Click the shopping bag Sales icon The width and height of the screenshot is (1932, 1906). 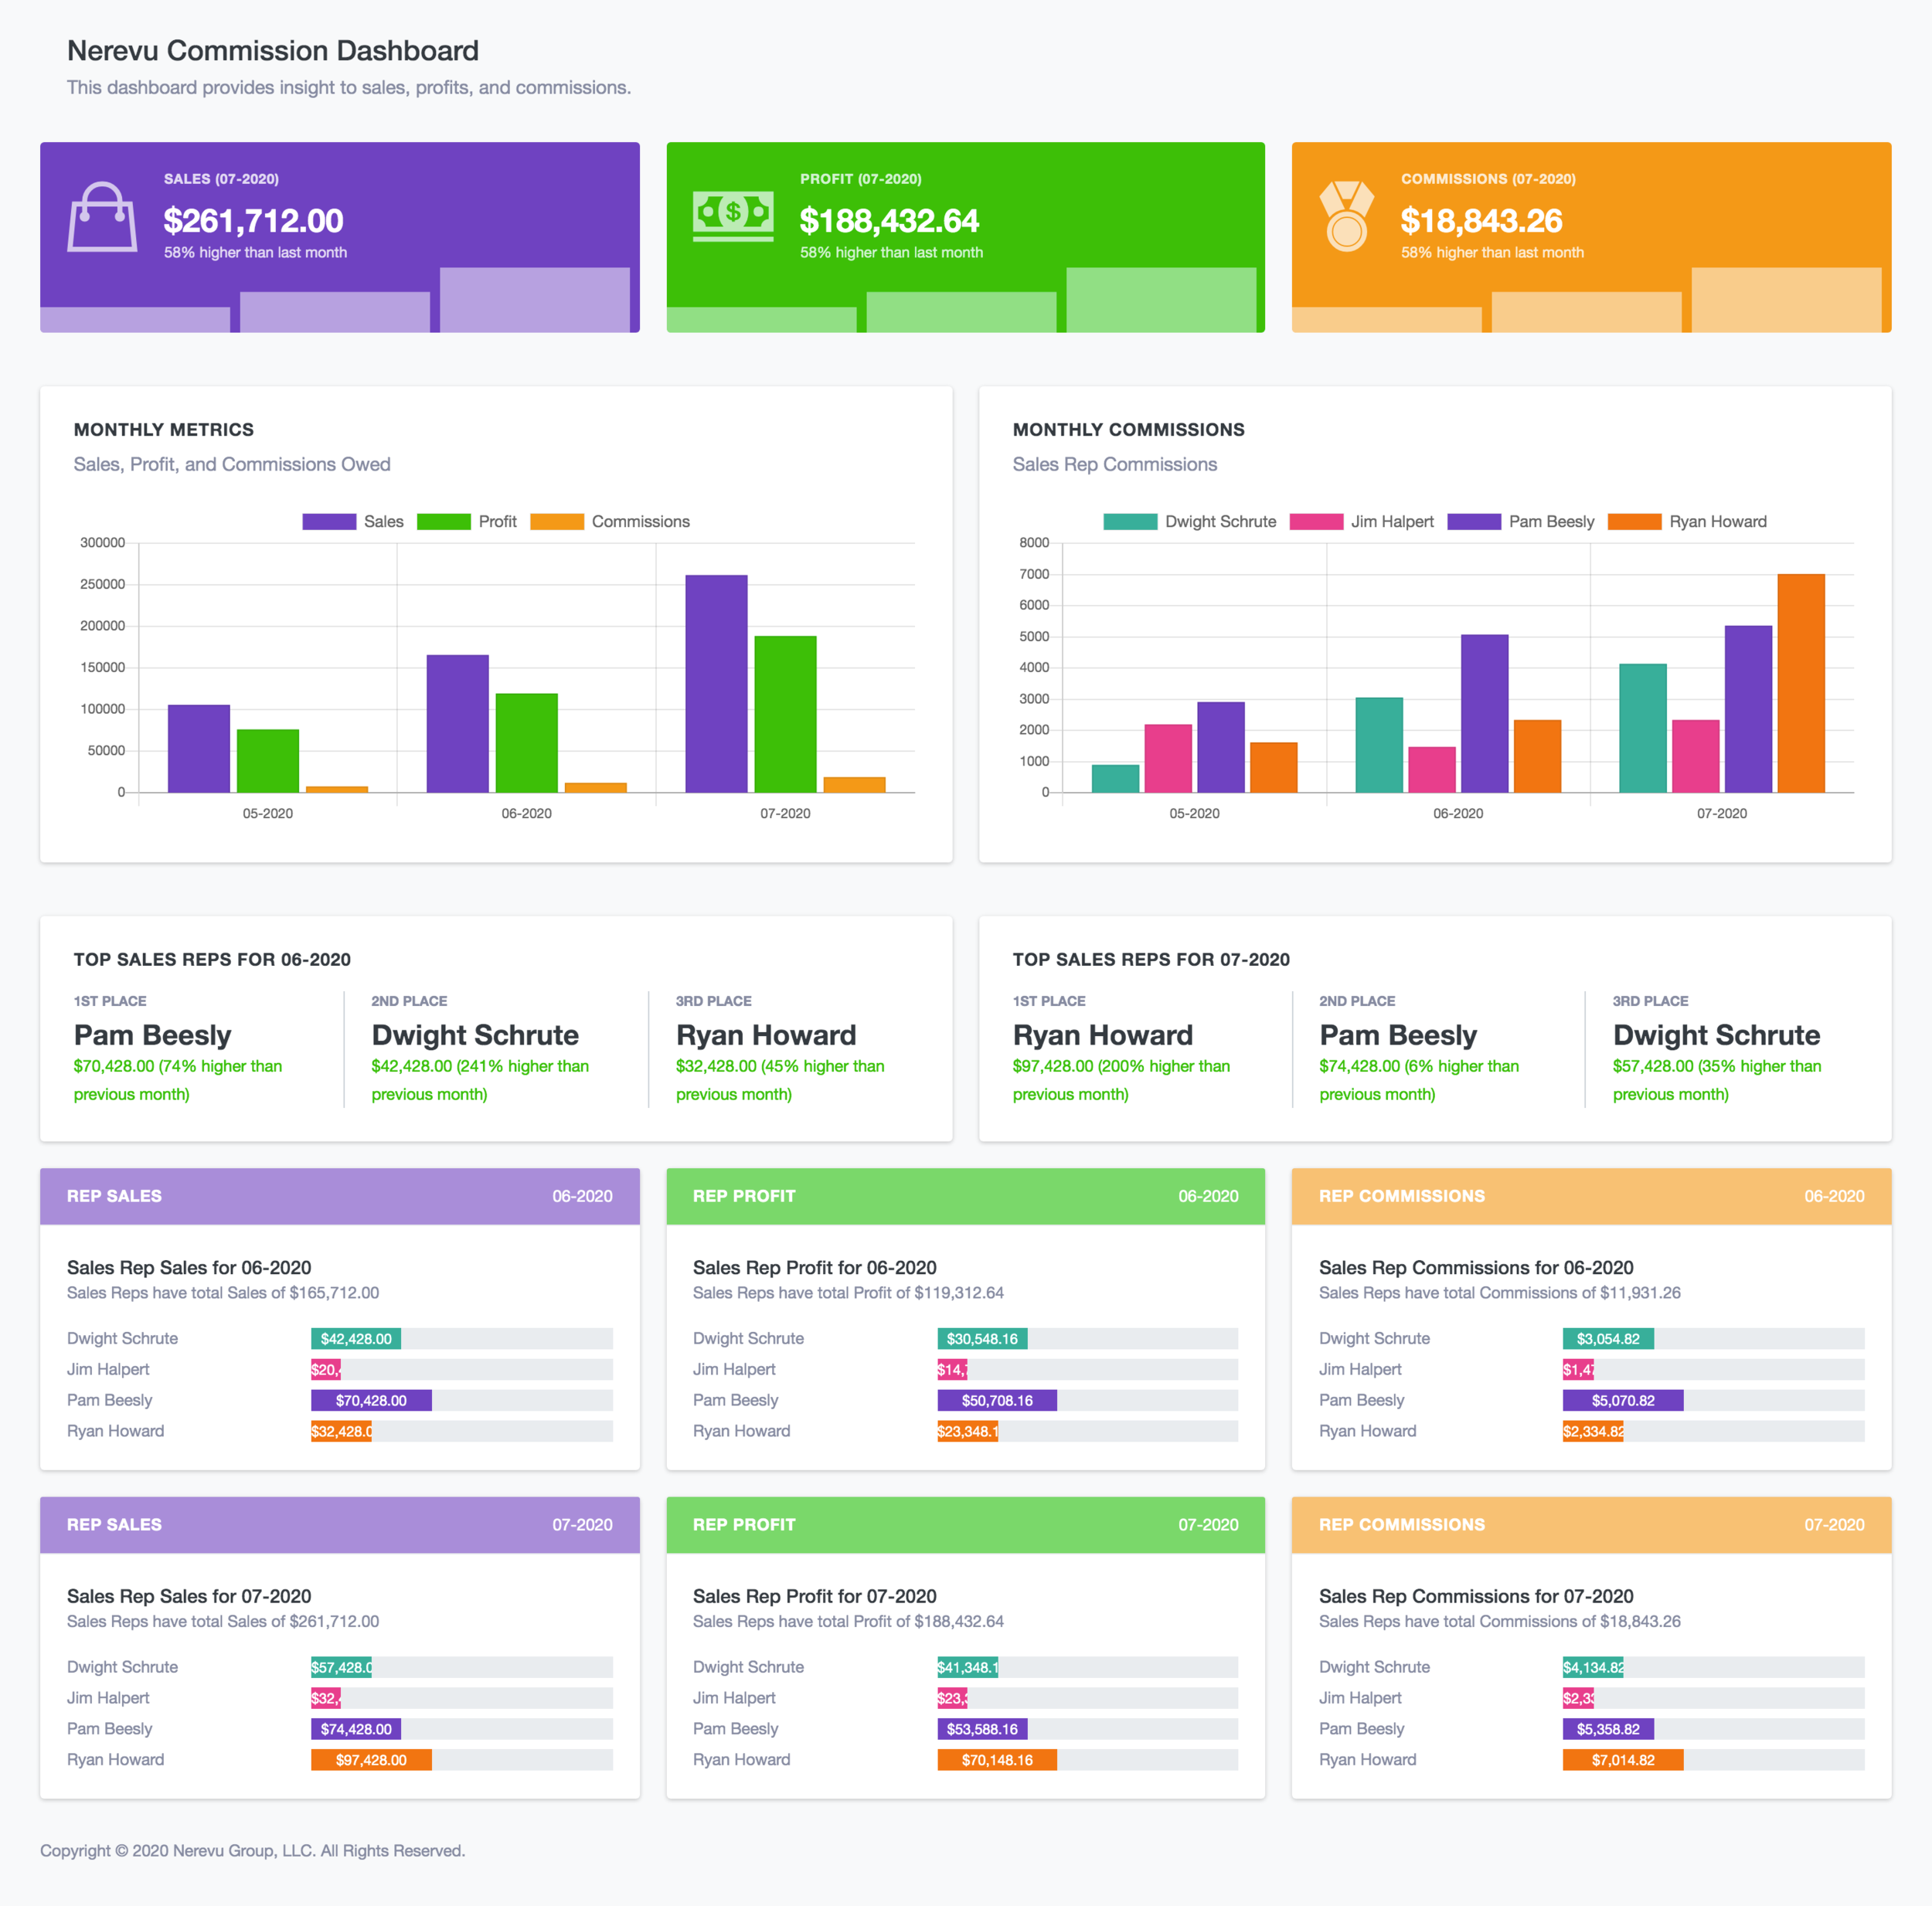(102, 216)
